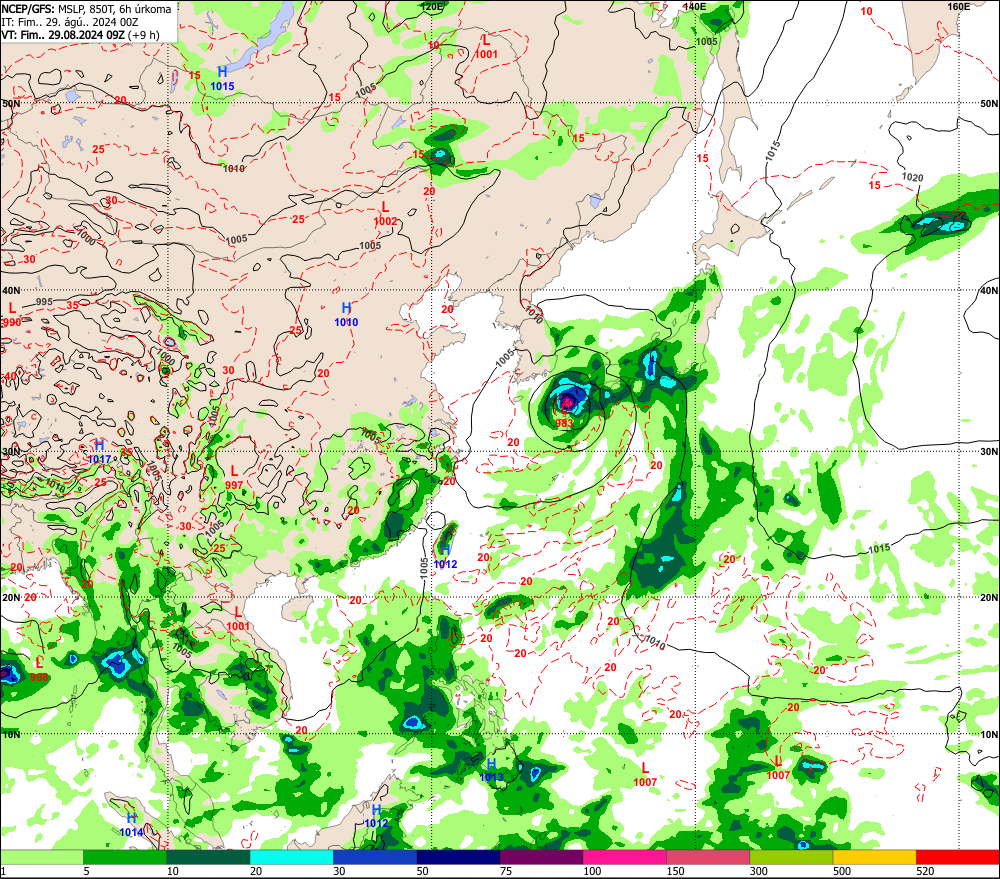Screen dimensions: 1000x879
Task: Select the L 1001 low near 20N
Action: point(238,619)
